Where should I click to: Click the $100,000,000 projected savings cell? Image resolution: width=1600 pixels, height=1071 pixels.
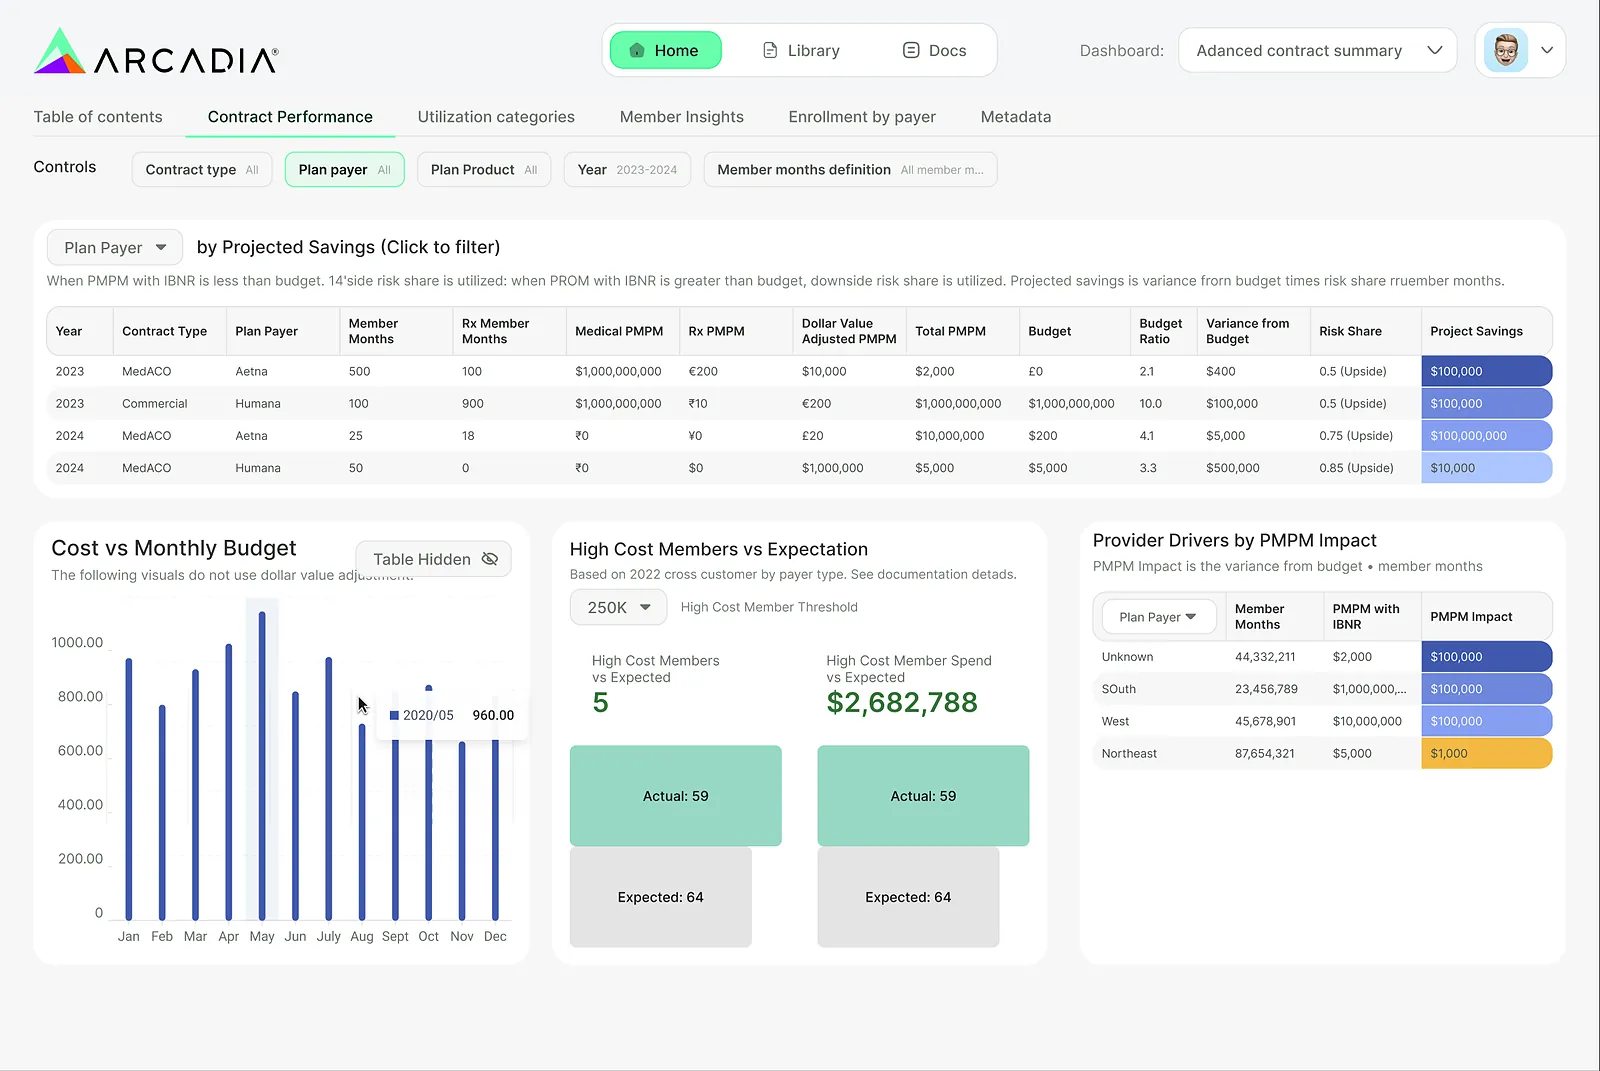tap(1487, 436)
